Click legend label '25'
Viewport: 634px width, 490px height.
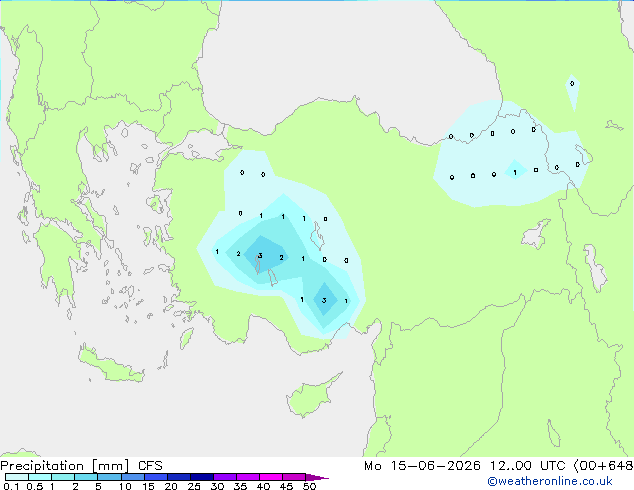click(194, 486)
